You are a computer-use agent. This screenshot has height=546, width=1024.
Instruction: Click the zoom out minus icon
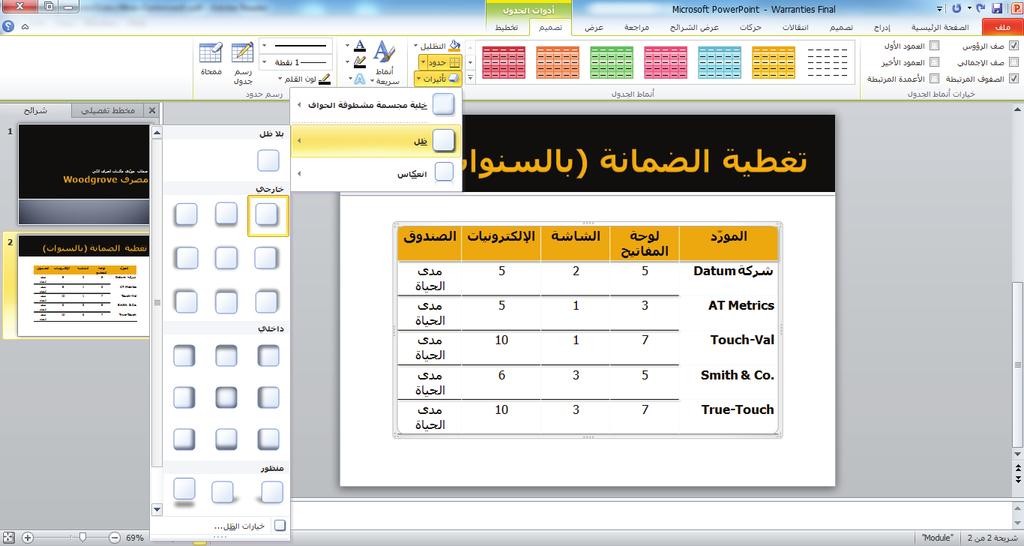coord(114,538)
